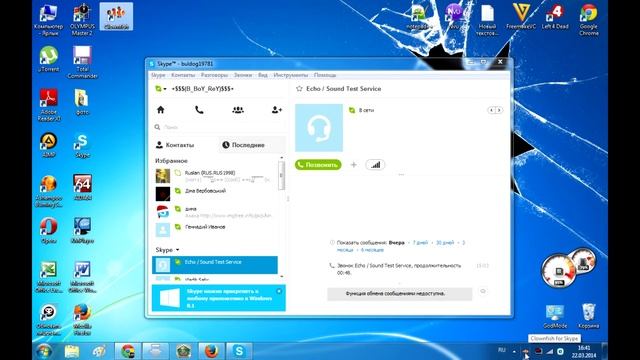Collapse the Skype contacts group arrow
Screen dimensions: 640x360
[177, 250]
